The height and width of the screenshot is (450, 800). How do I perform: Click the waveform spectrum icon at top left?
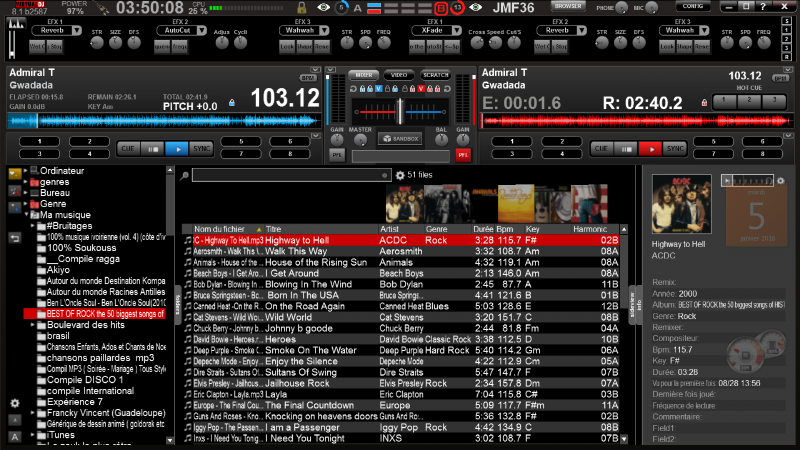click(x=16, y=24)
